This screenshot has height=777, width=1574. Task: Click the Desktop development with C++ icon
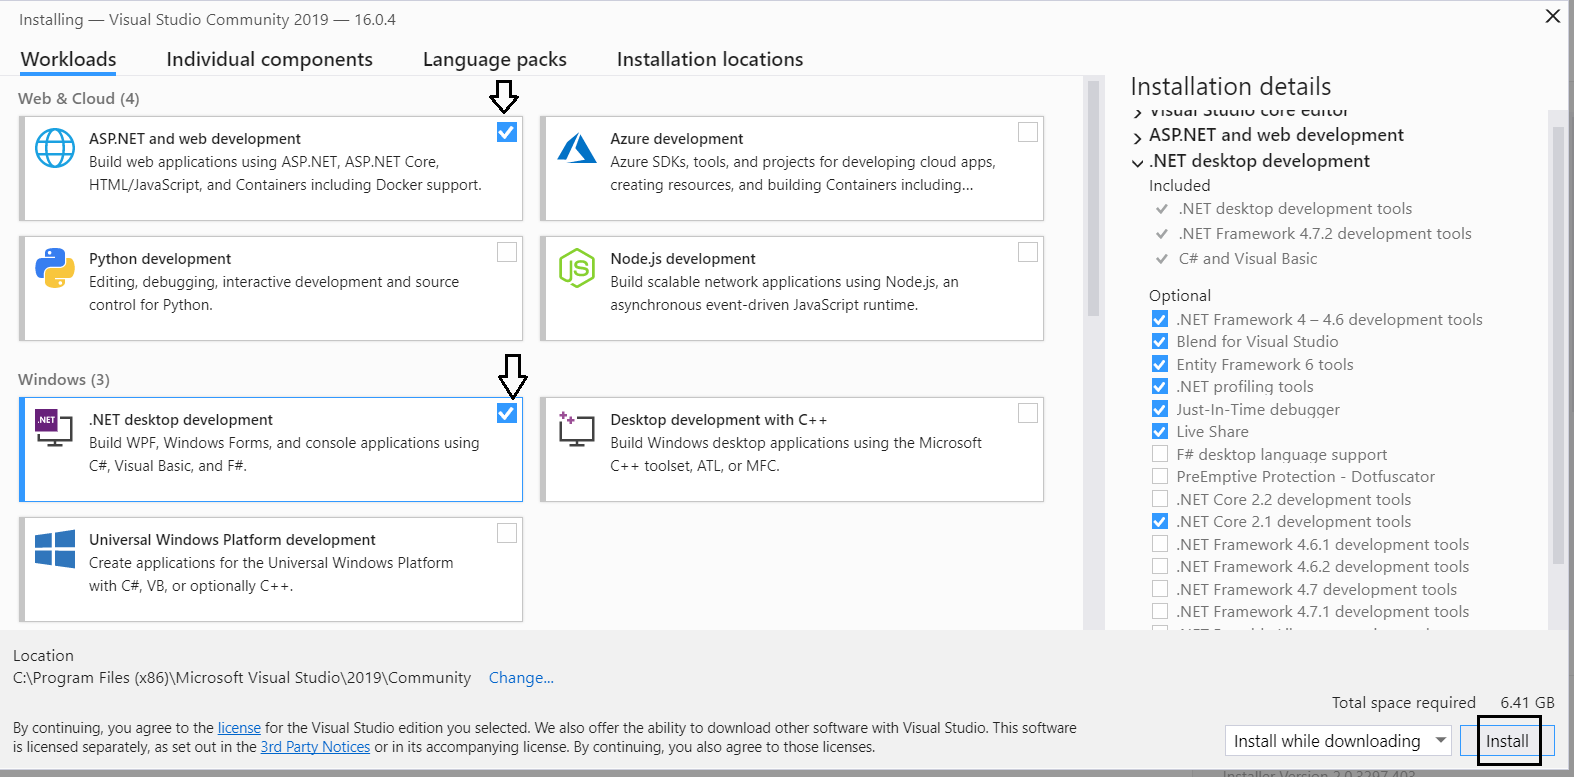click(577, 428)
